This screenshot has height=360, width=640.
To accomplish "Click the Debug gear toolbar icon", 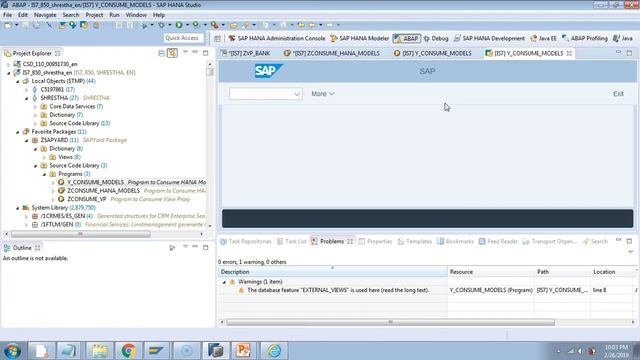I will pyautogui.click(x=162, y=25).
